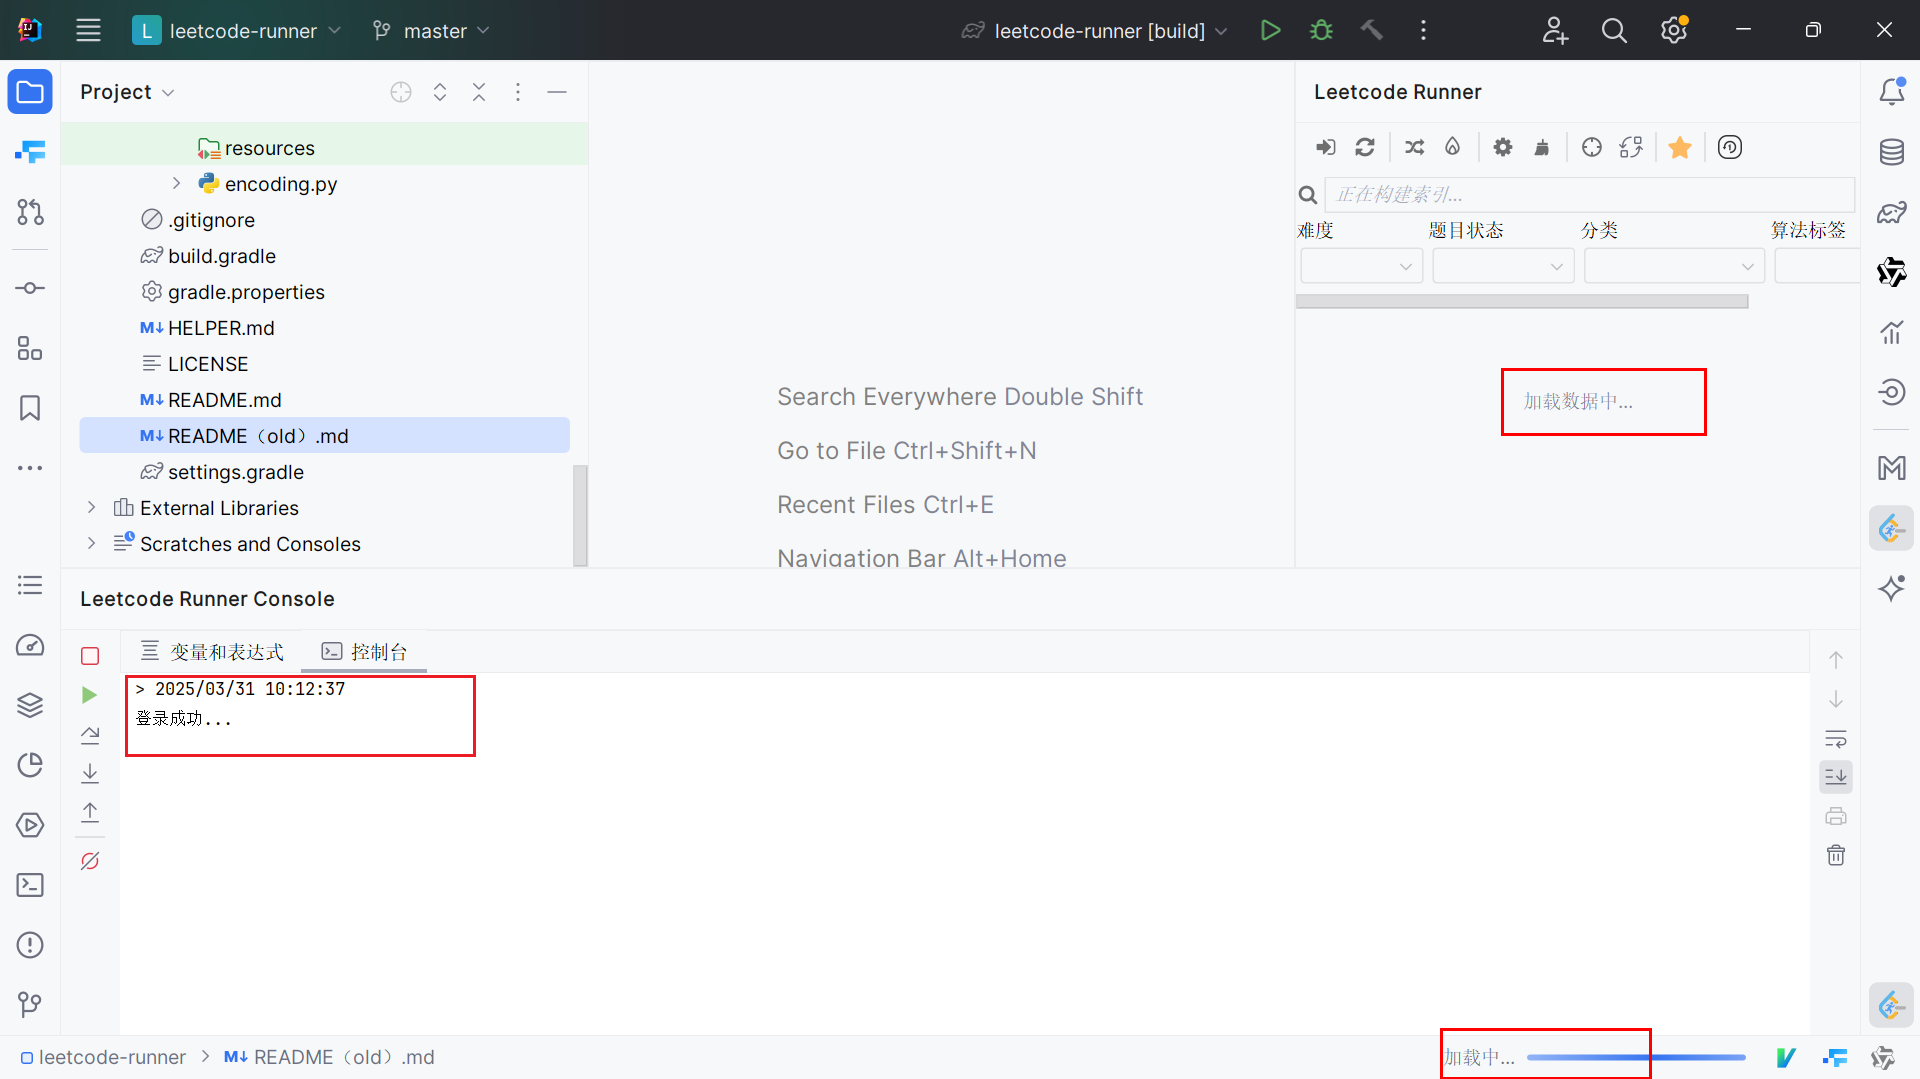
Task: Click the loading progress bar in status bar
Action: 1636,1057
